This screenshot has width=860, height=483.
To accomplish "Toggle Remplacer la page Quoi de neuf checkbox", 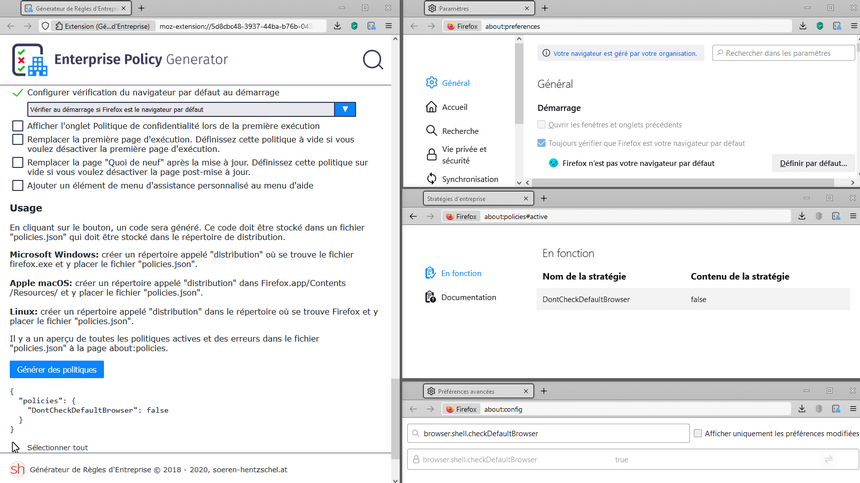I will click(x=18, y=163).
